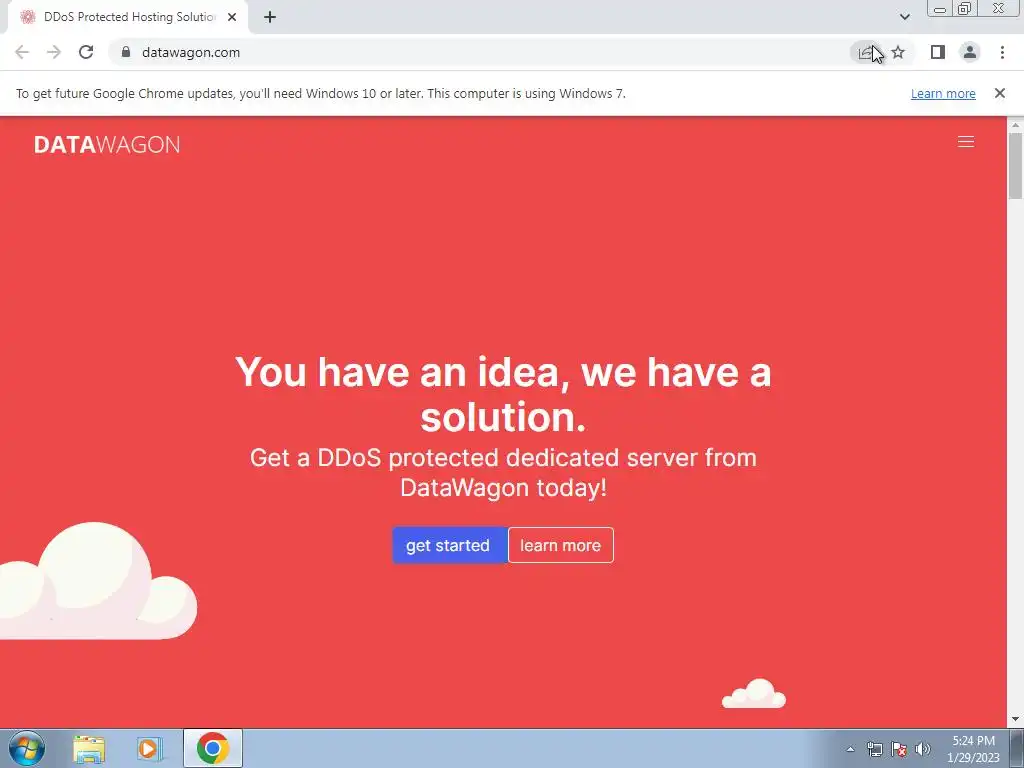Close the DDoS Protected Hosting tab
Image resolution: width=1024 pixels, height=768 pixels.
click(x=232, y=17)
